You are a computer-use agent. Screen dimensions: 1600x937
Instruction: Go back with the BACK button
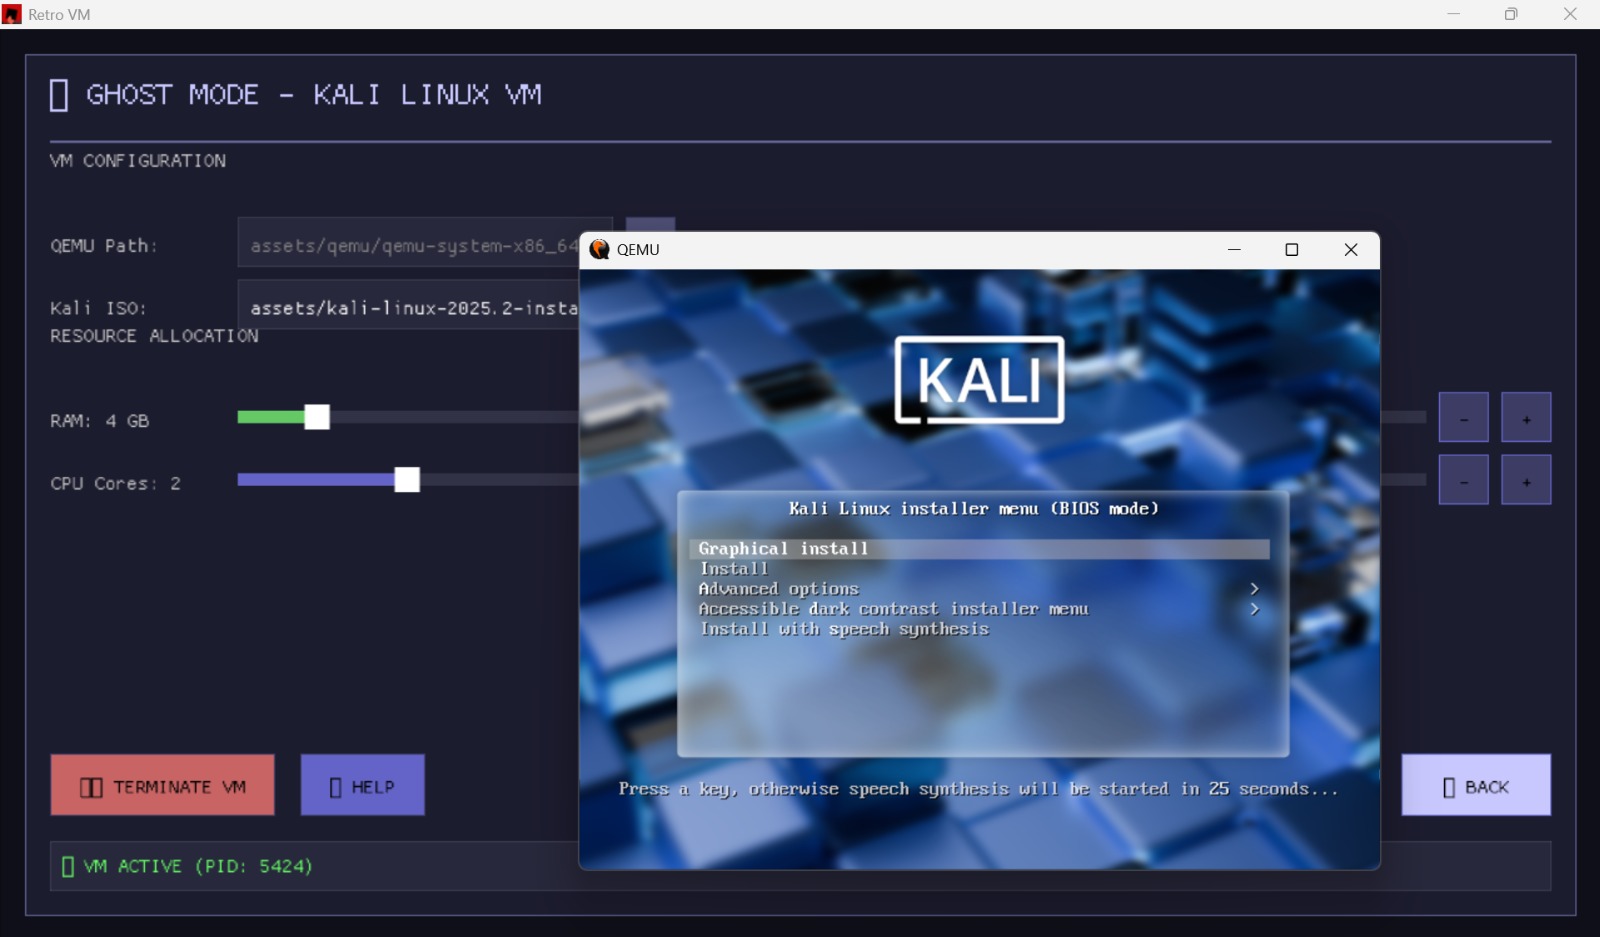point(1476,785)
